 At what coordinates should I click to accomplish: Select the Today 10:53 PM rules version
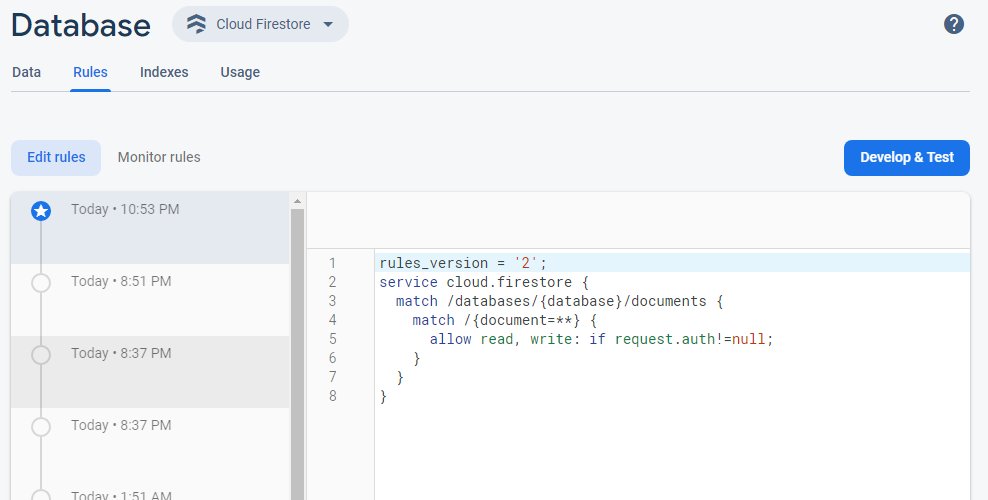150,227
